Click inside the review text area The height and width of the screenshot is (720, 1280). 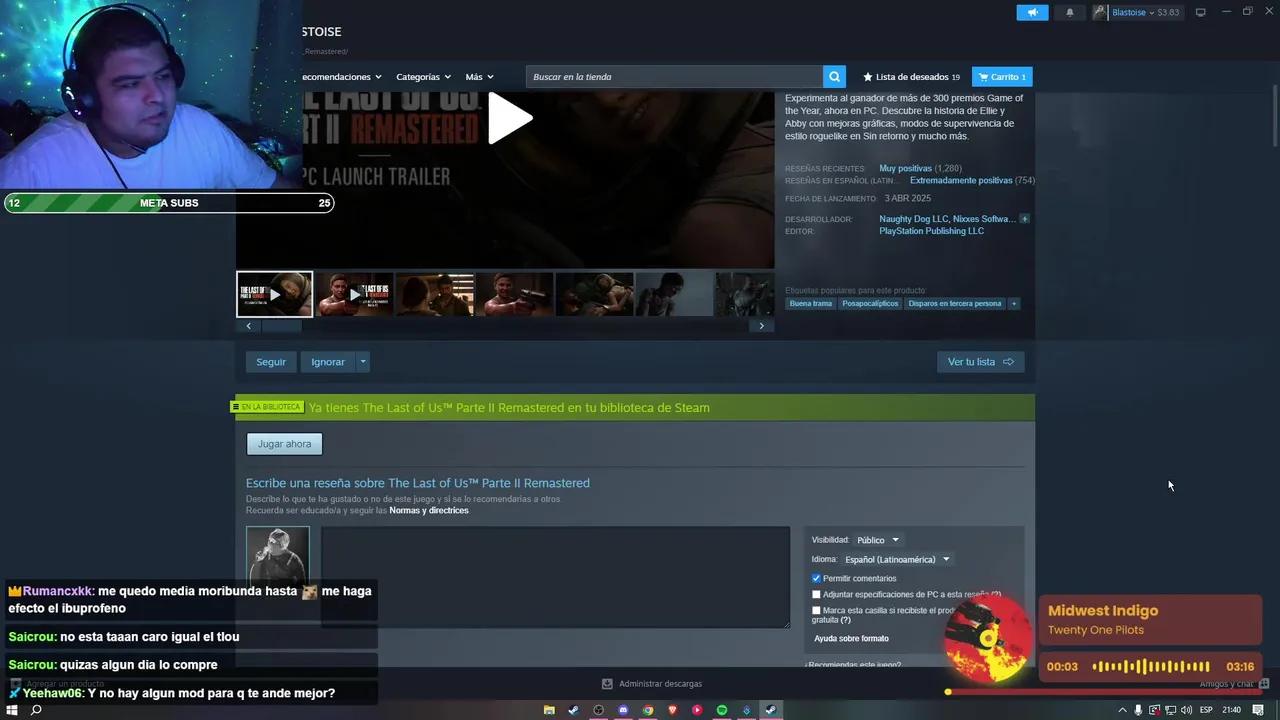click(x=555, y=577)
